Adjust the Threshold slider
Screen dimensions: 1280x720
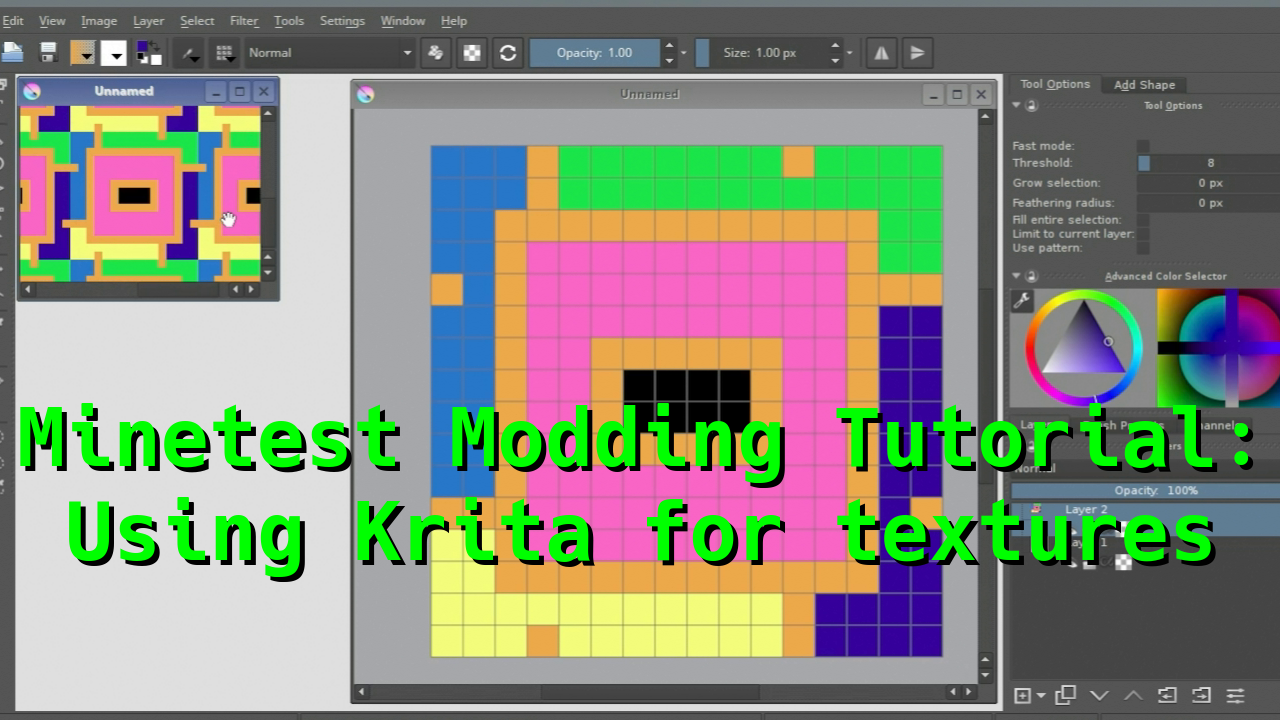tap(1210, 163)
